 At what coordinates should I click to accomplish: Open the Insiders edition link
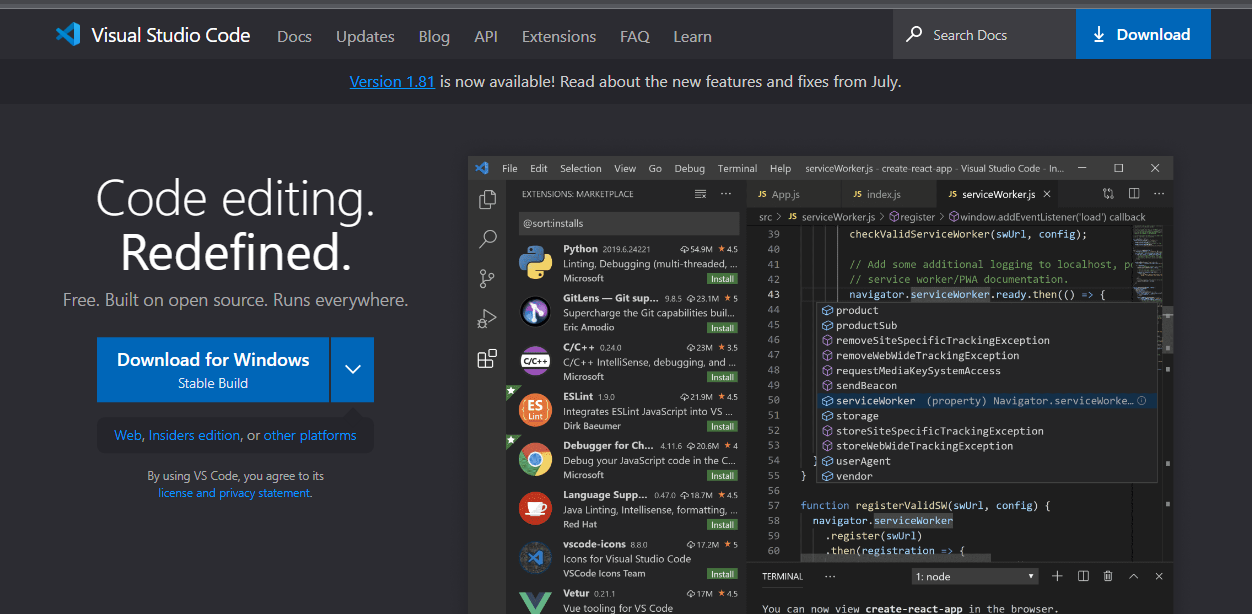click(194, 435)
